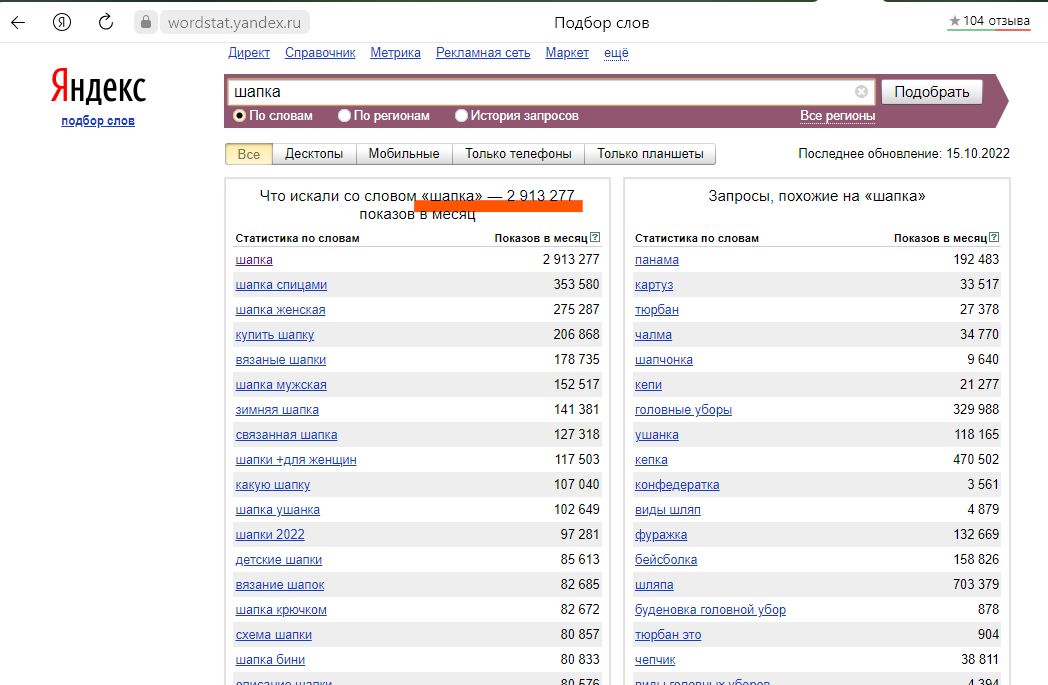Viewport: 1048px width, 685px height.
Task: Open the 'виды шляп' similar query link
Action: click(668, 510)
